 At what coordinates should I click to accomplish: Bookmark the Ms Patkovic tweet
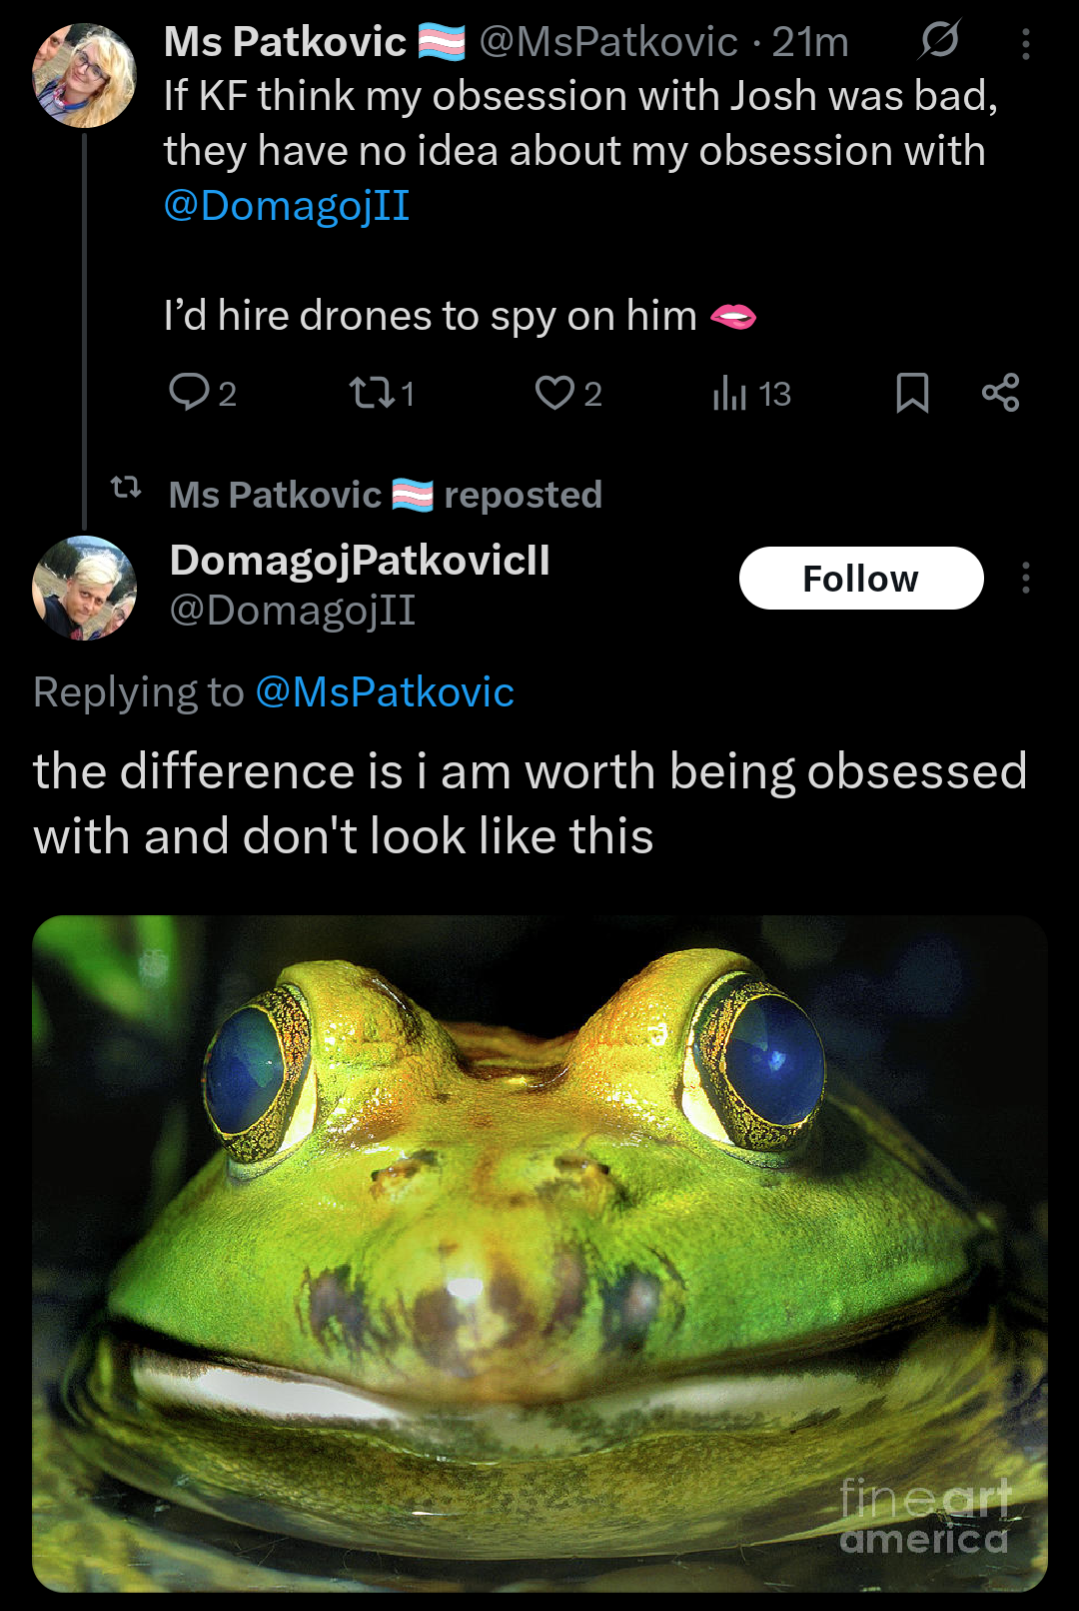coord(912,393)
